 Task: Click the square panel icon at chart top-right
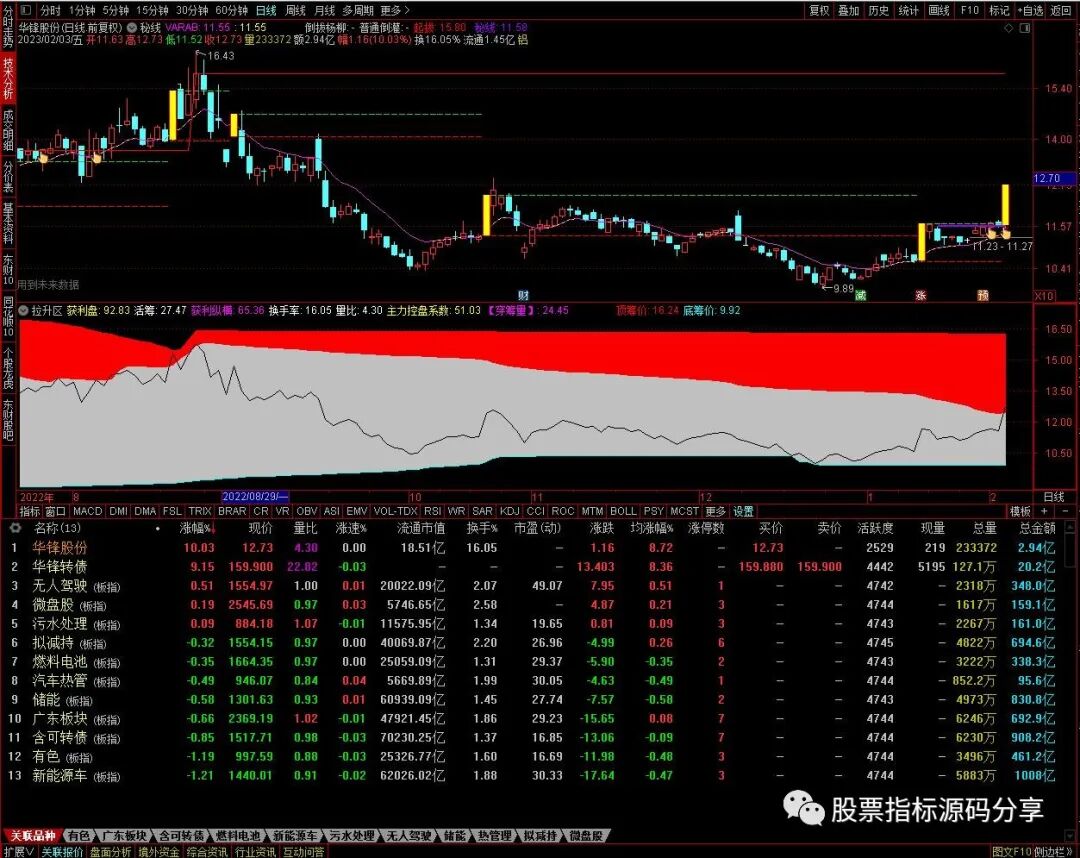(1025, 28)
